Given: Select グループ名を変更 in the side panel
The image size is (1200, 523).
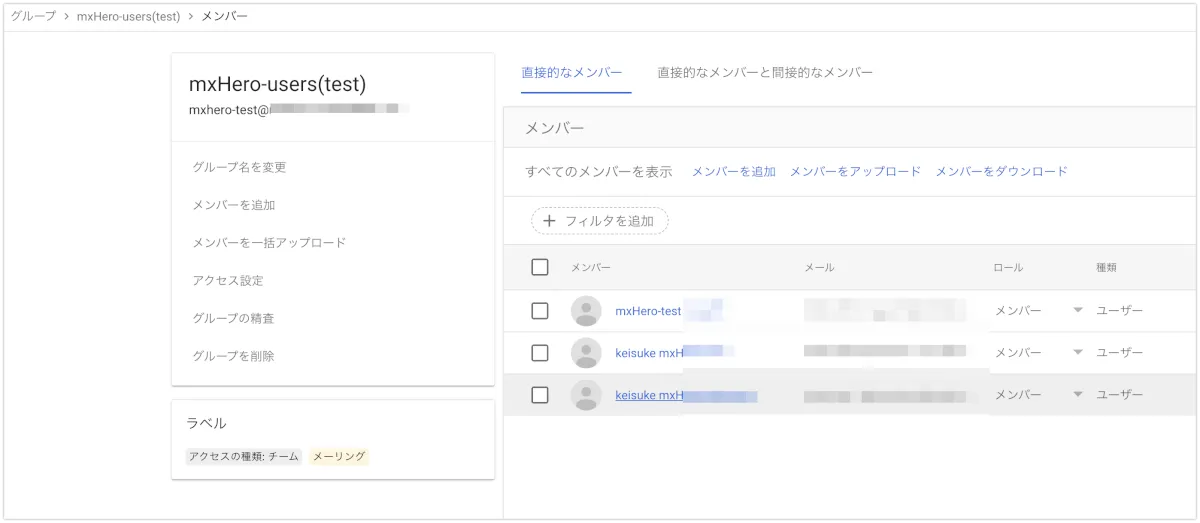Looking at the screenshot, I should [240, 167].
